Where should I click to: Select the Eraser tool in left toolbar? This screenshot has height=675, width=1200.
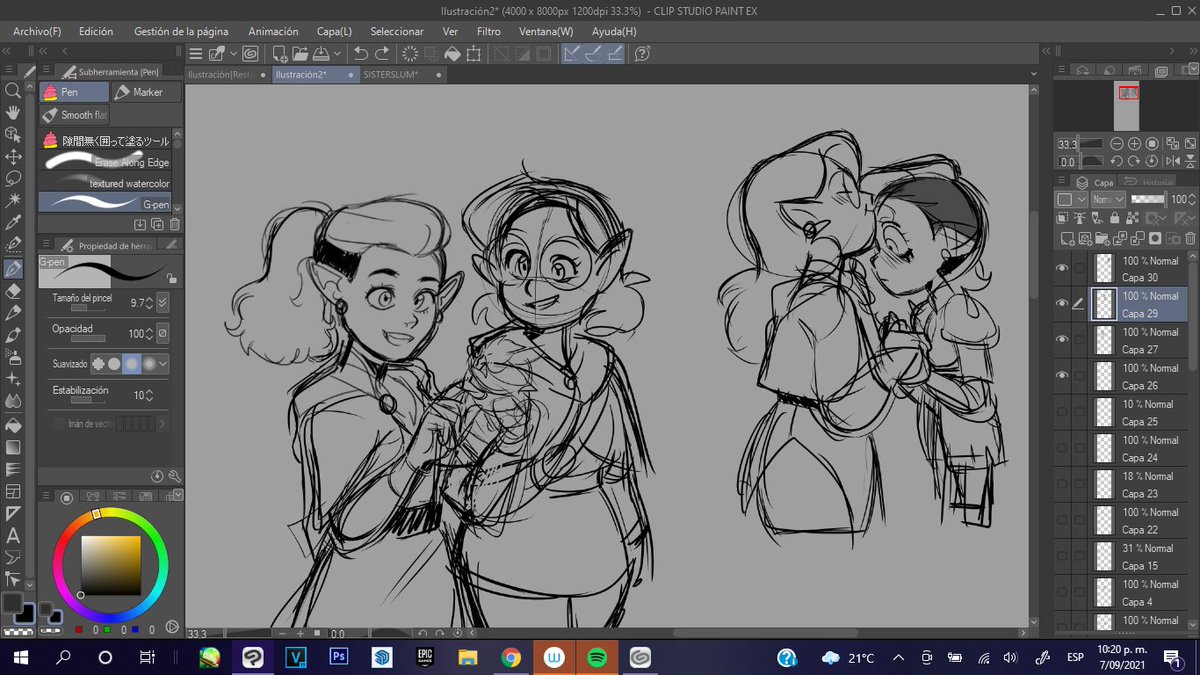point(13,291)
